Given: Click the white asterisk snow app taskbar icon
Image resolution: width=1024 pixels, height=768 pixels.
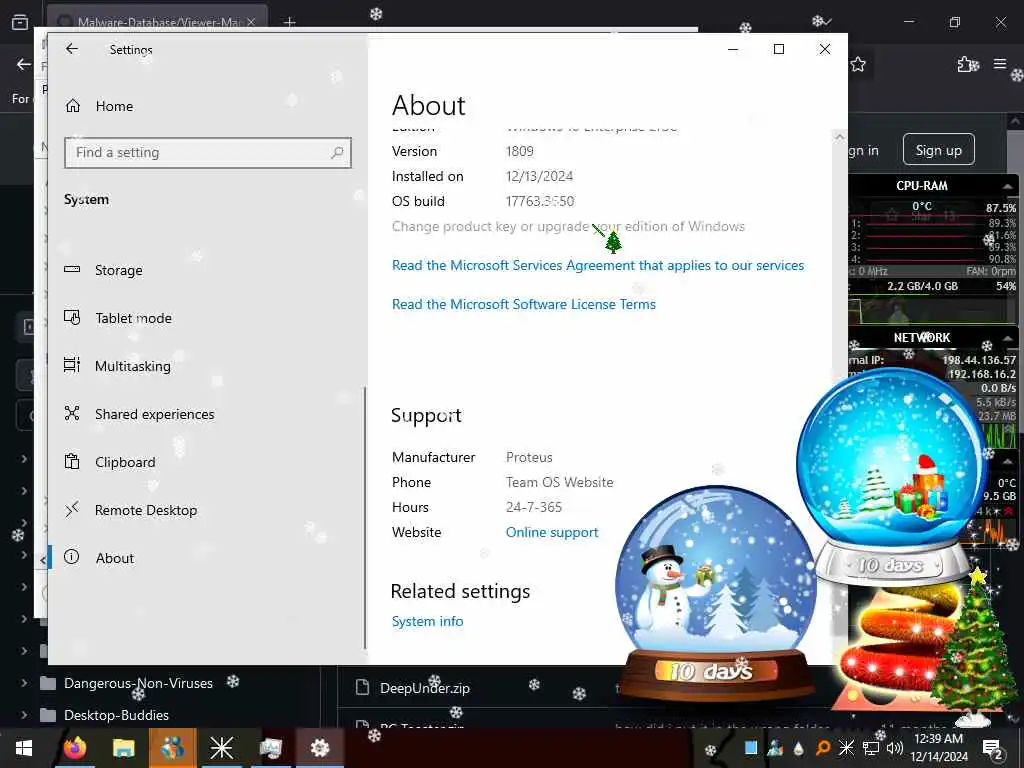Looking at the screenshot, I should [221, 748].
